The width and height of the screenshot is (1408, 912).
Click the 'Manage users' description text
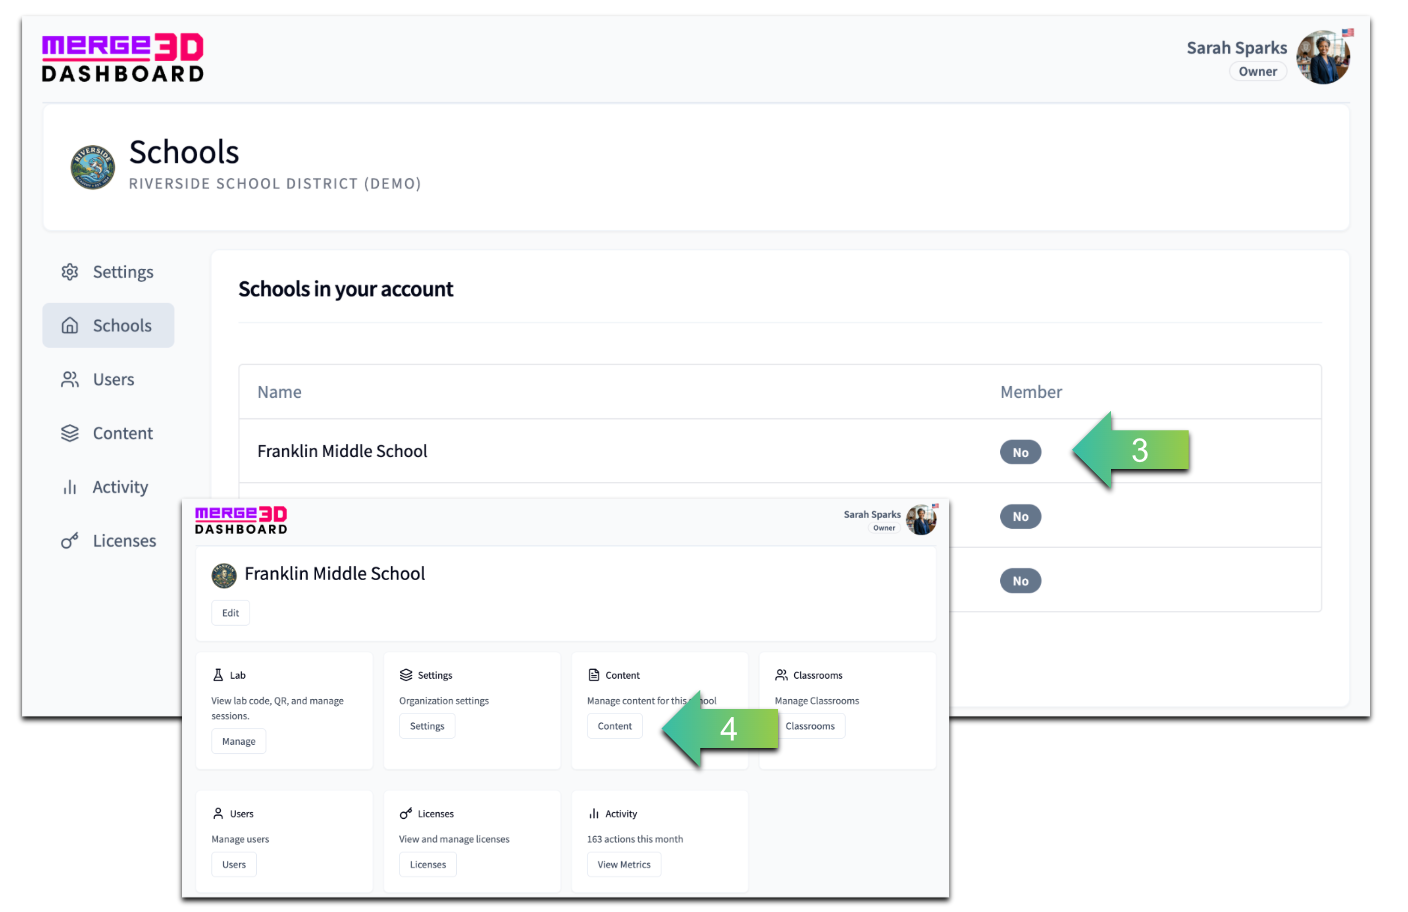pyautogui.click(x=240, y=839)
